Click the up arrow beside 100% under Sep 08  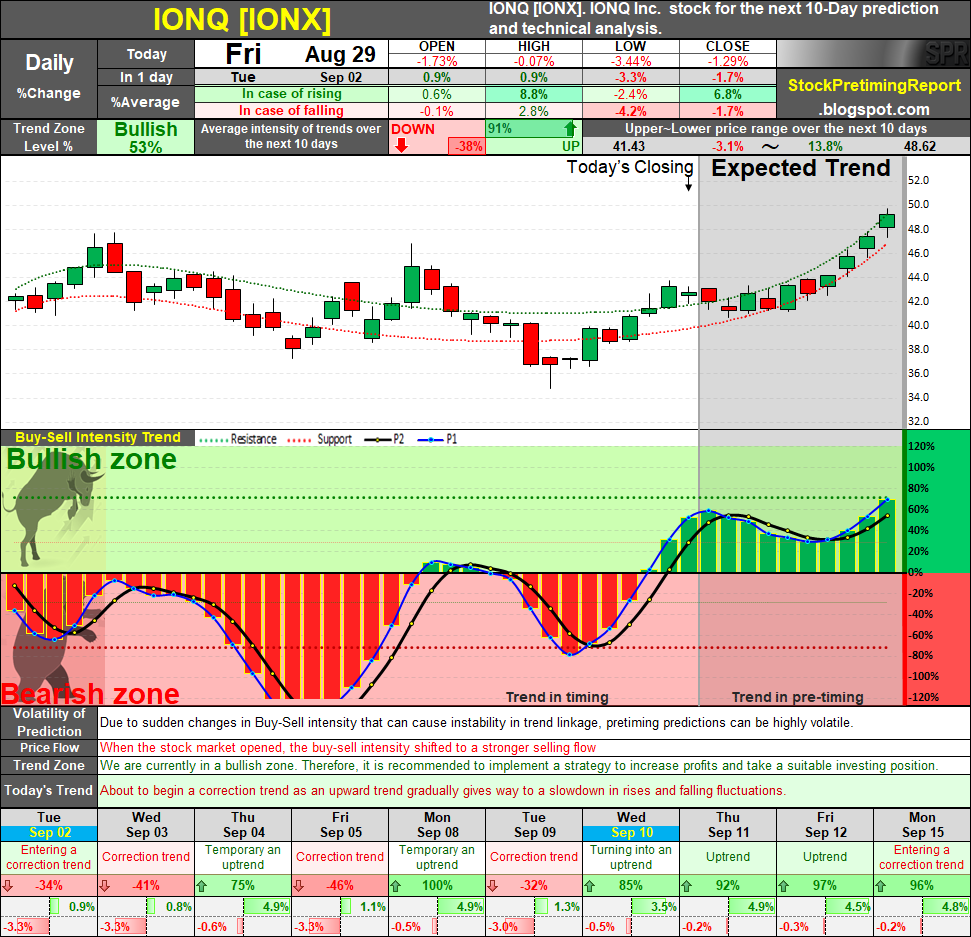pyautogui.click(x=396, y=886)
